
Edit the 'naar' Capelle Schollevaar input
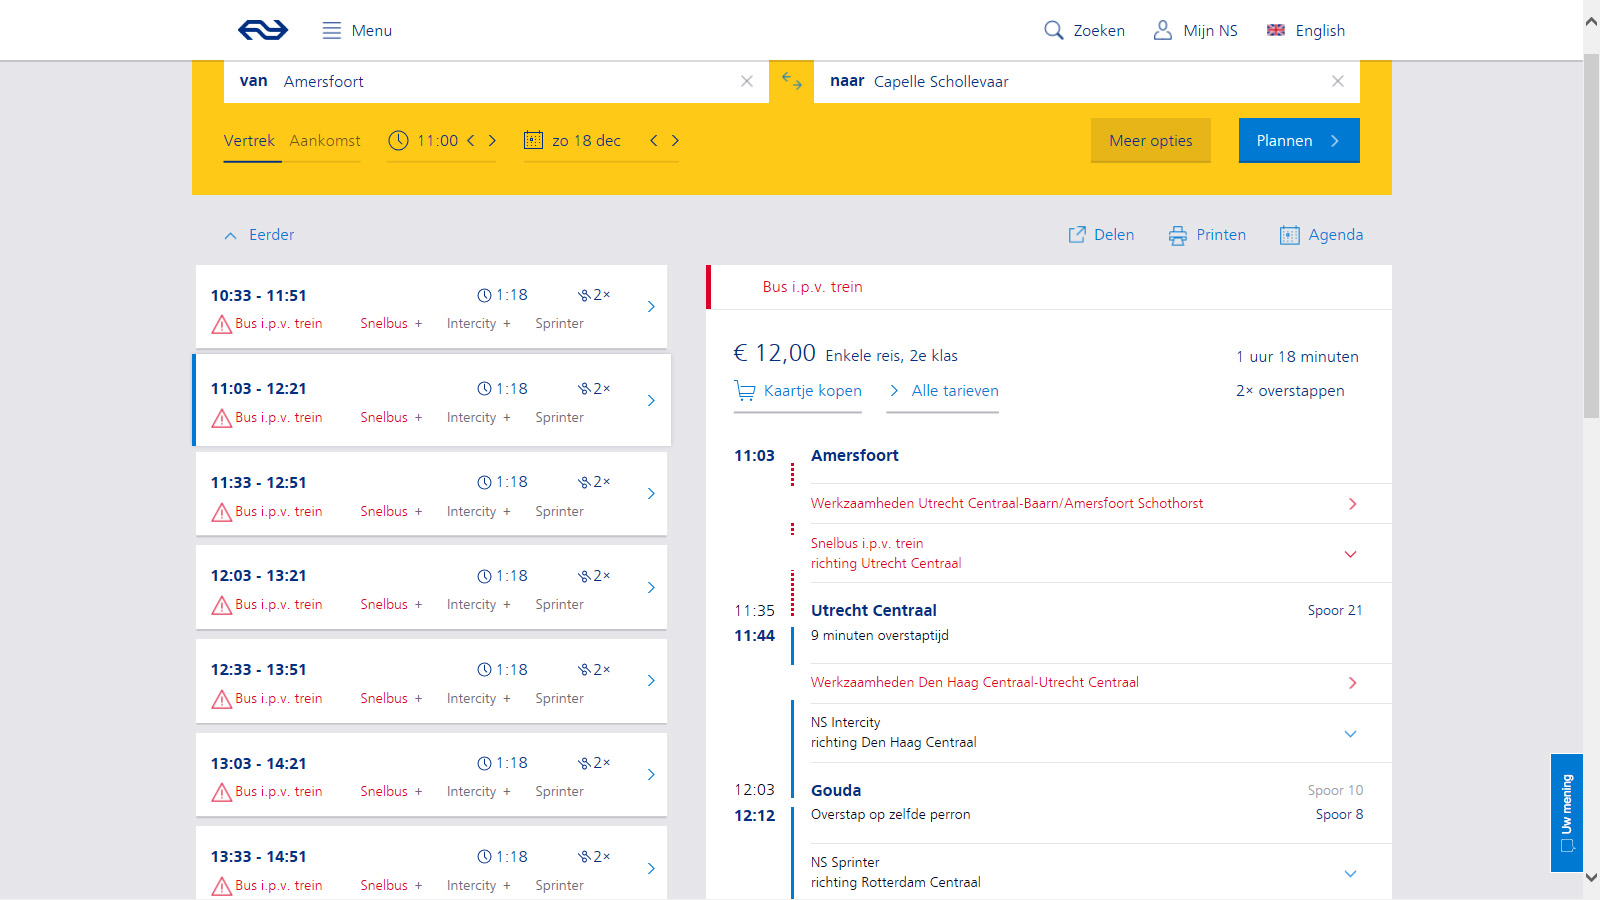(x=1087, y=81)
